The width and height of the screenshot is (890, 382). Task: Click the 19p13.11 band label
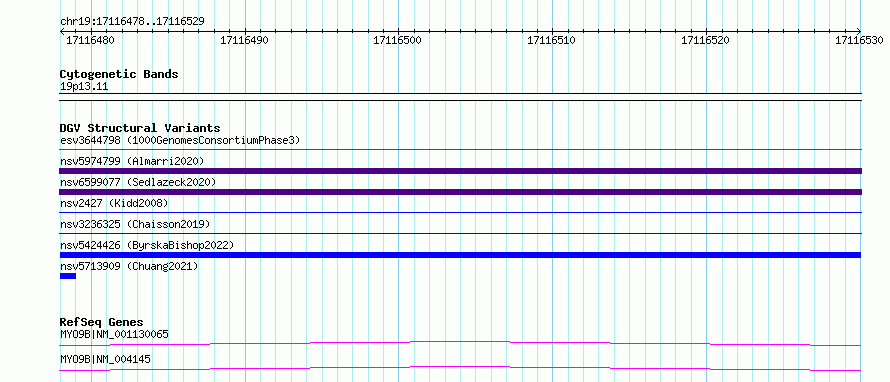tap(84, 87)
